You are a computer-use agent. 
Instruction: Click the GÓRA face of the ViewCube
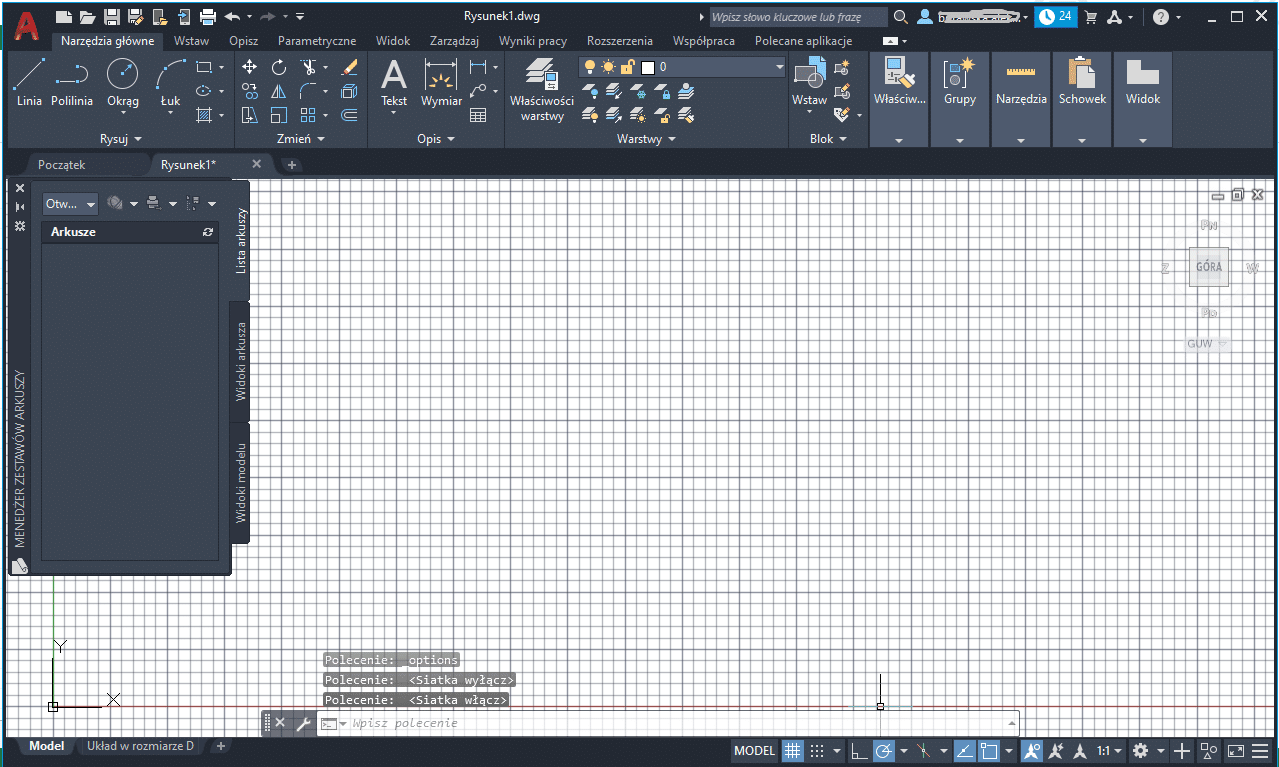click(x=1208, y=267)
